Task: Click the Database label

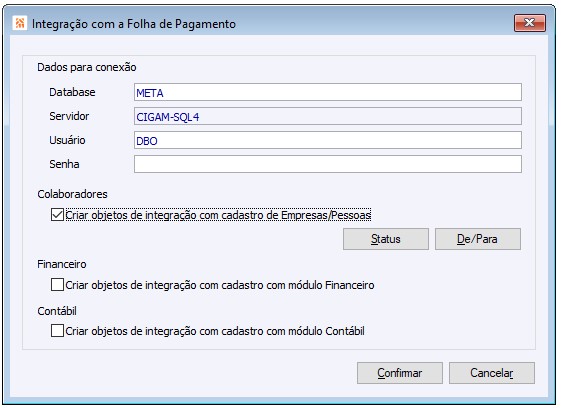Action: 72,92
